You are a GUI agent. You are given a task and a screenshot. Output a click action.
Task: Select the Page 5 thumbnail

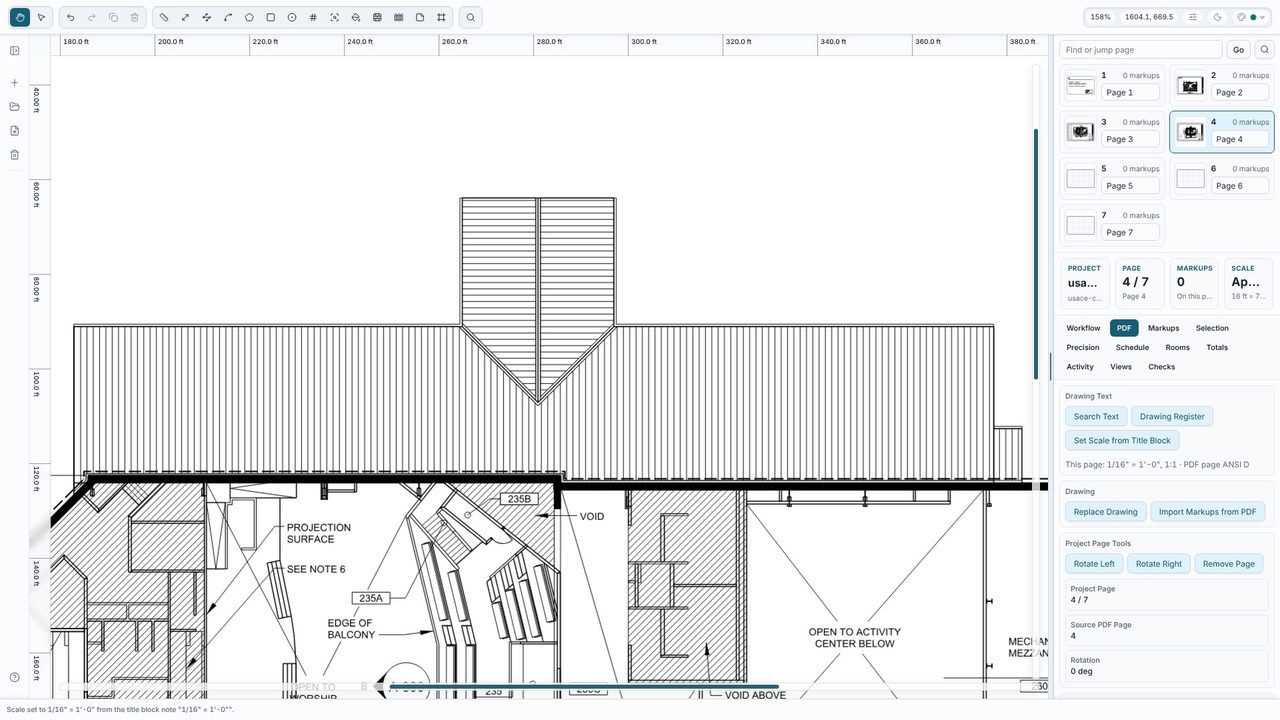pyautogui.click(x=1080, y=178)
